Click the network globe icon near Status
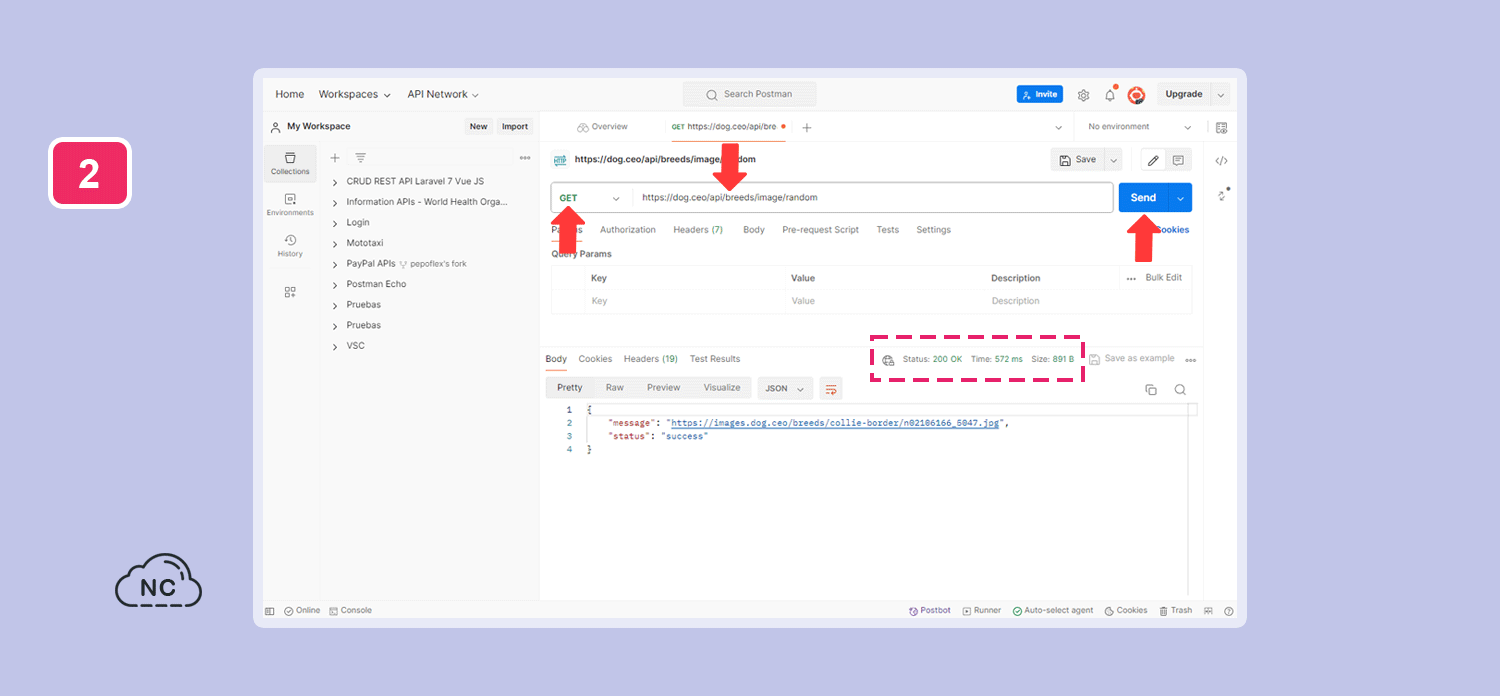 point(888,360)
